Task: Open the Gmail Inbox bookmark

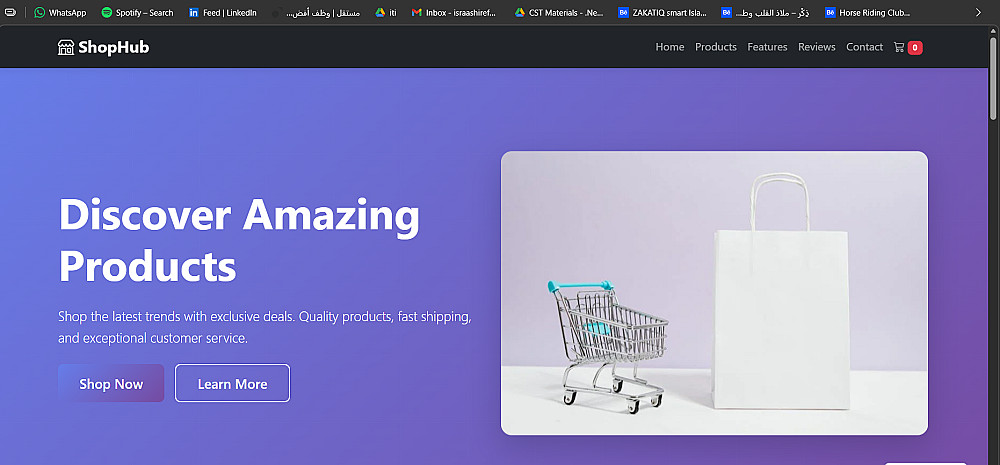Action: 453,12
